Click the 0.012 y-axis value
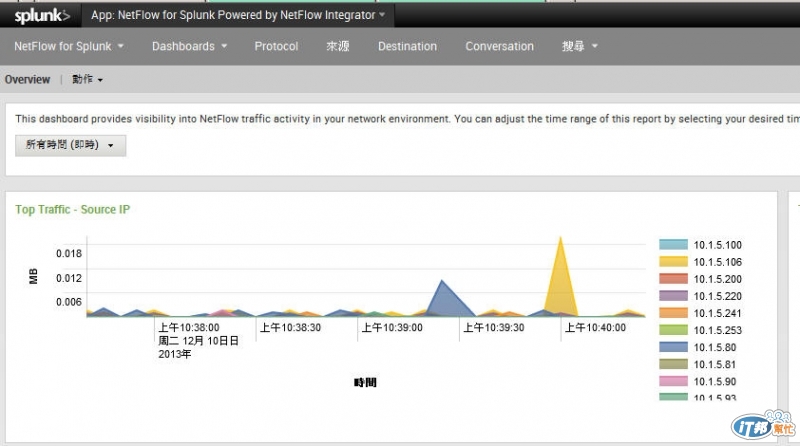Image resolution: width=800 pixels, height=446 pixels. (x=69, y=278)
